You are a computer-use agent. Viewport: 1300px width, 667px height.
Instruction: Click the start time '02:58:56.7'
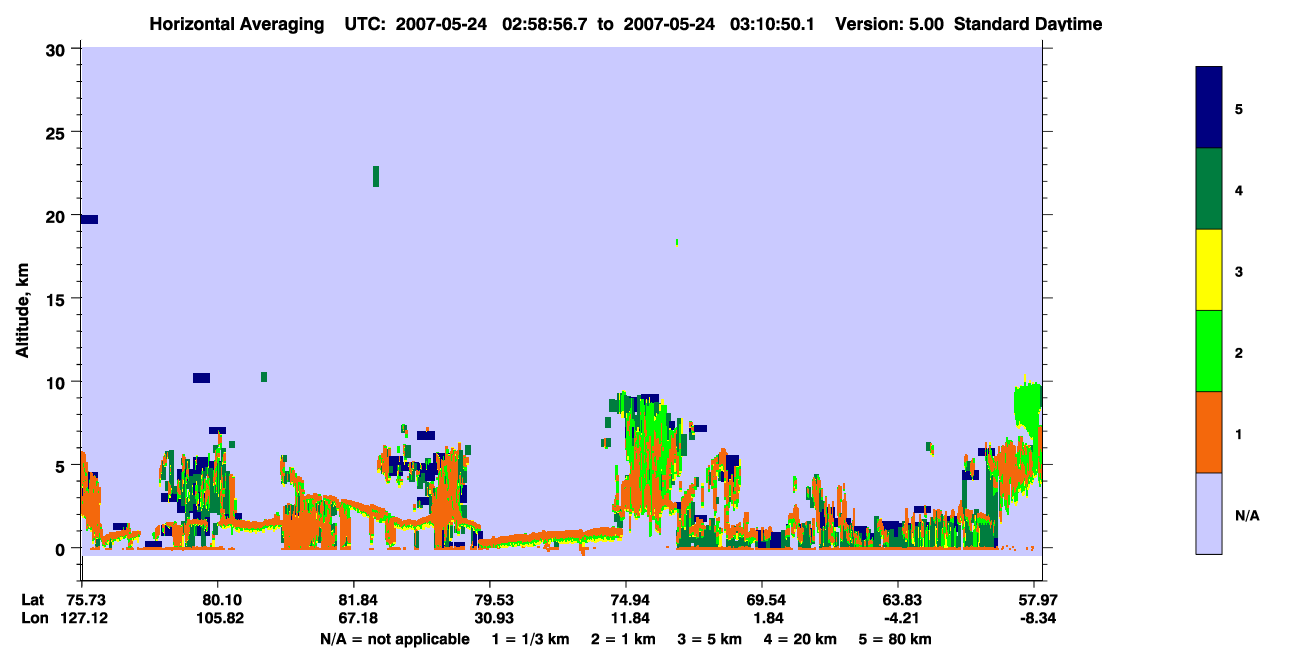tap(543, 24)
